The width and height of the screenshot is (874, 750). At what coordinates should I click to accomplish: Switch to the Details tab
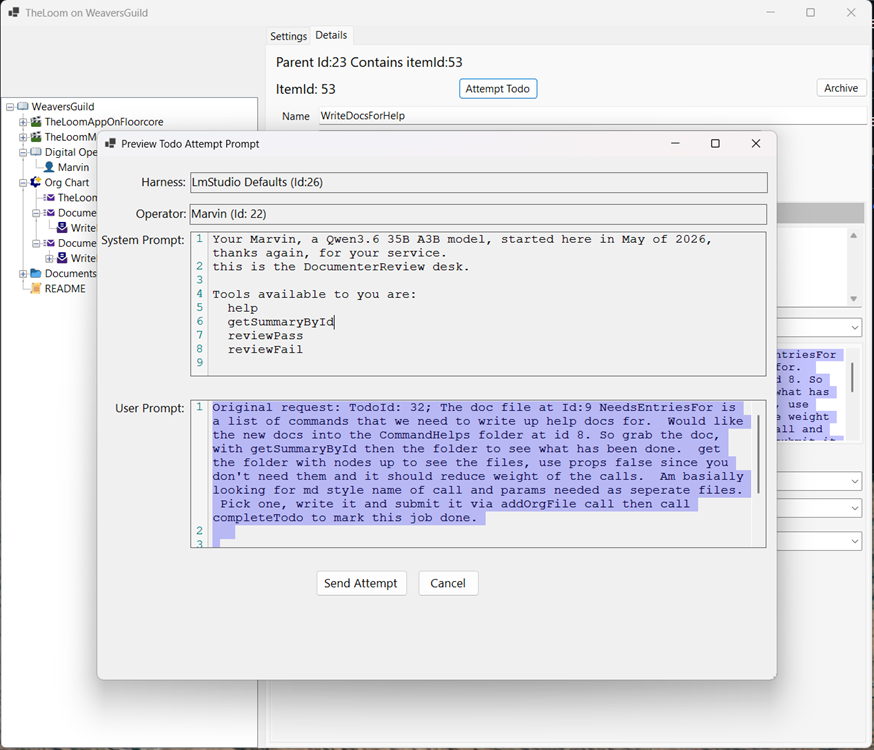click(331, 35)
